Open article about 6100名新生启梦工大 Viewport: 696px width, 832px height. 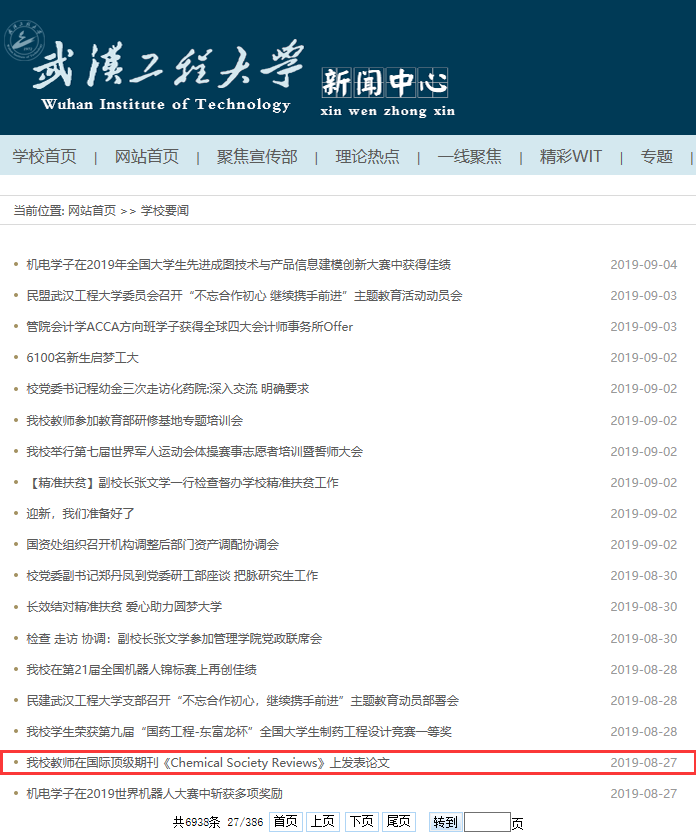(x=82, y=358)
